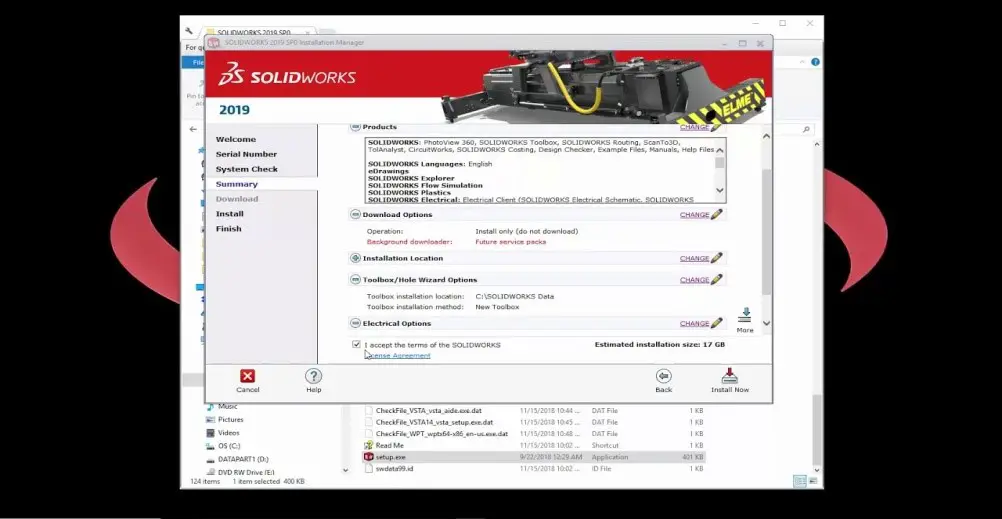Click the SOLIDWORKS logo in the banner
The width and height of the screenshot is (1002, 519).
(287, 74)
